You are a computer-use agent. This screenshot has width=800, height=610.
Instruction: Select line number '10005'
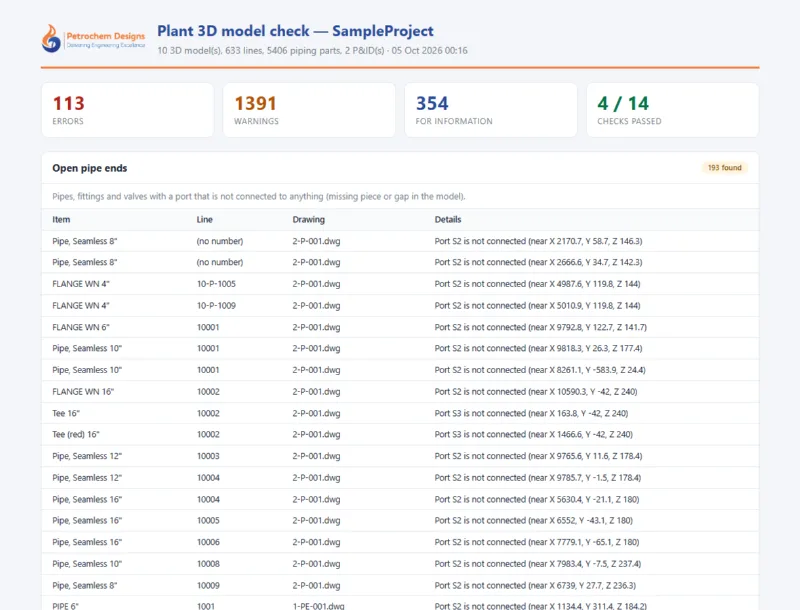(208, 521)
